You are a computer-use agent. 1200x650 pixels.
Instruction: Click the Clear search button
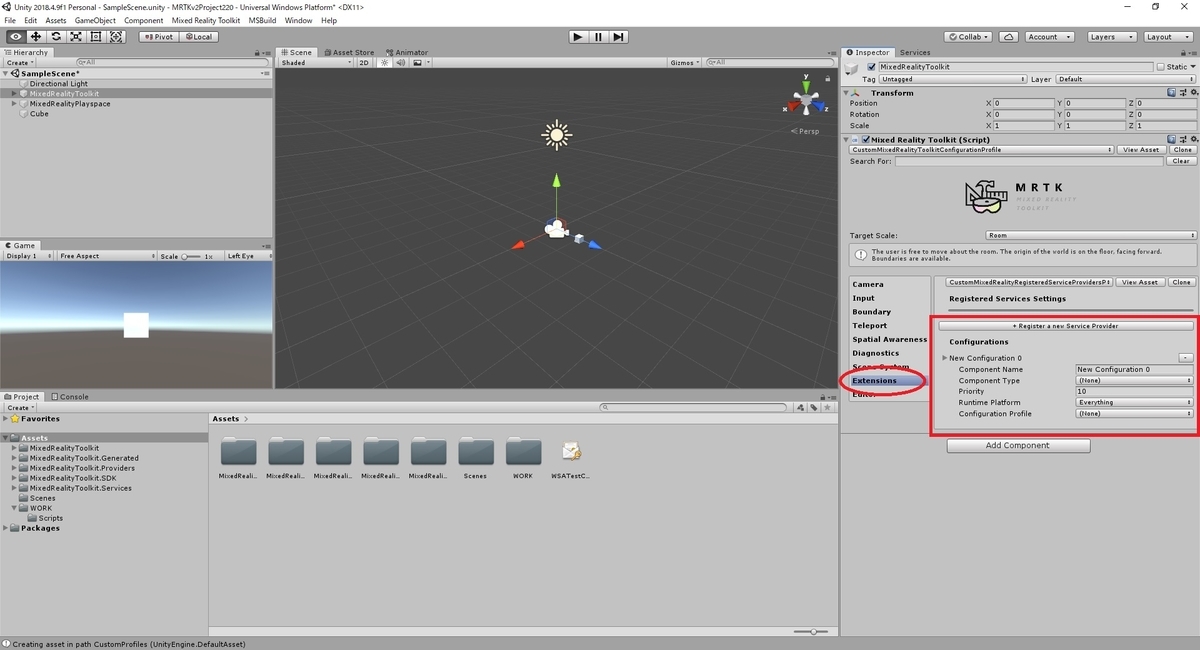coord(1181,161)
